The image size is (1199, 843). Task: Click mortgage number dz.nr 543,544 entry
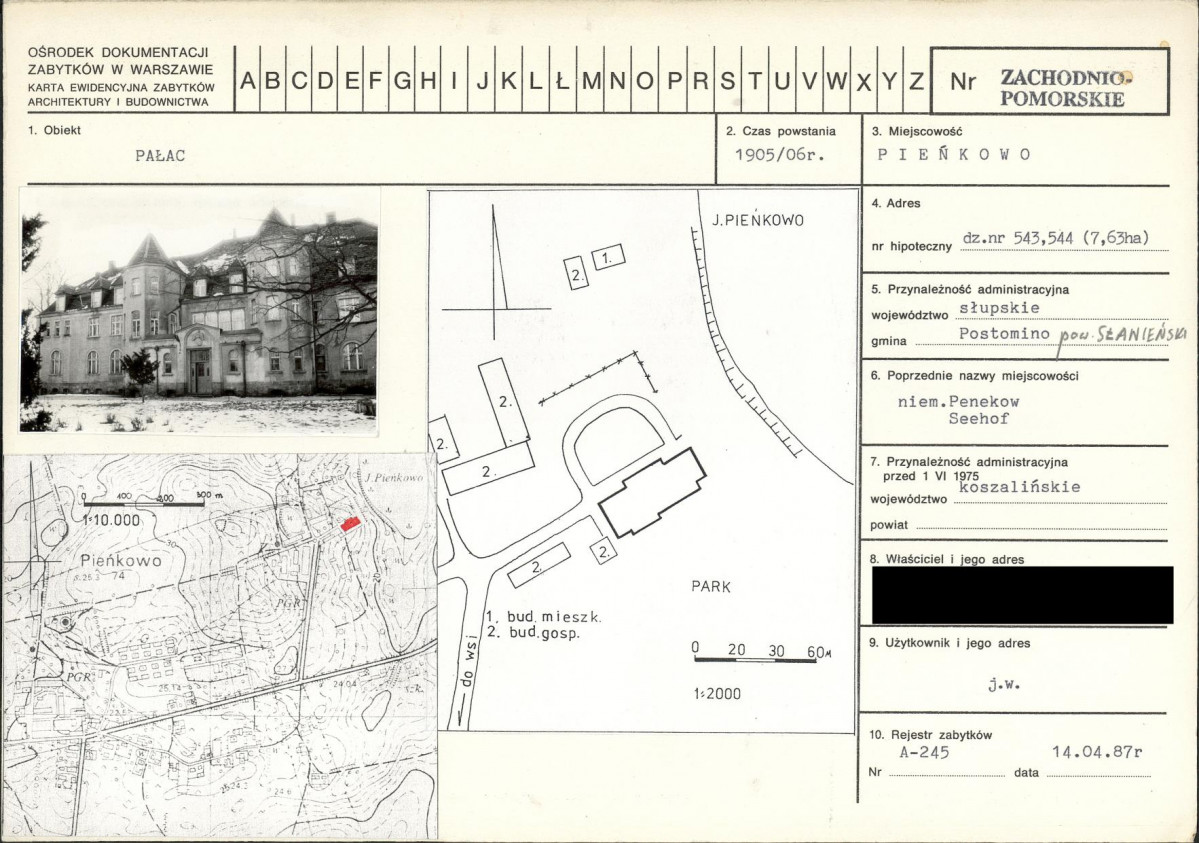[1055, 238]
